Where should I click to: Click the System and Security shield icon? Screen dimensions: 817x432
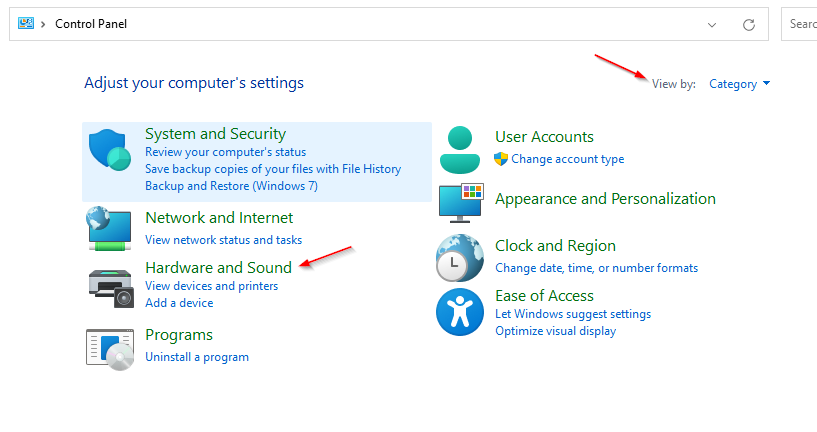[x=109, y=150]
